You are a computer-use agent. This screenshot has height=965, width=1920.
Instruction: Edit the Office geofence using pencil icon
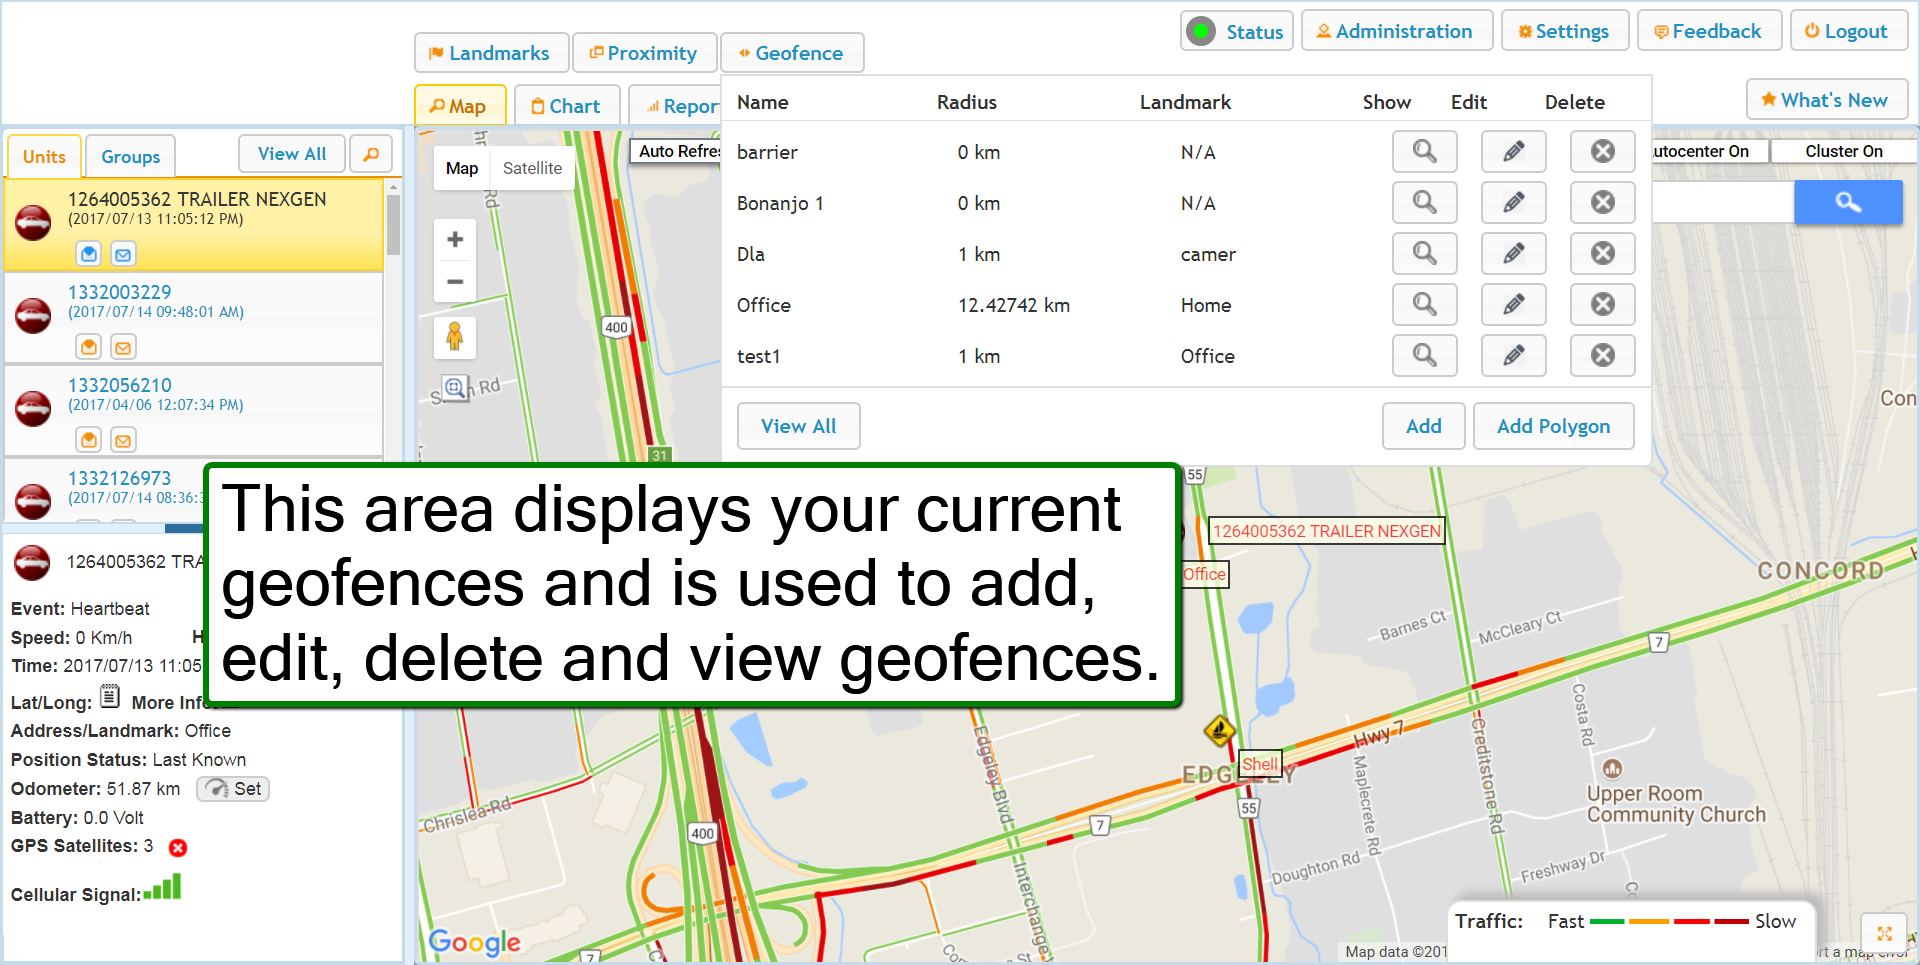[1513, 305]
